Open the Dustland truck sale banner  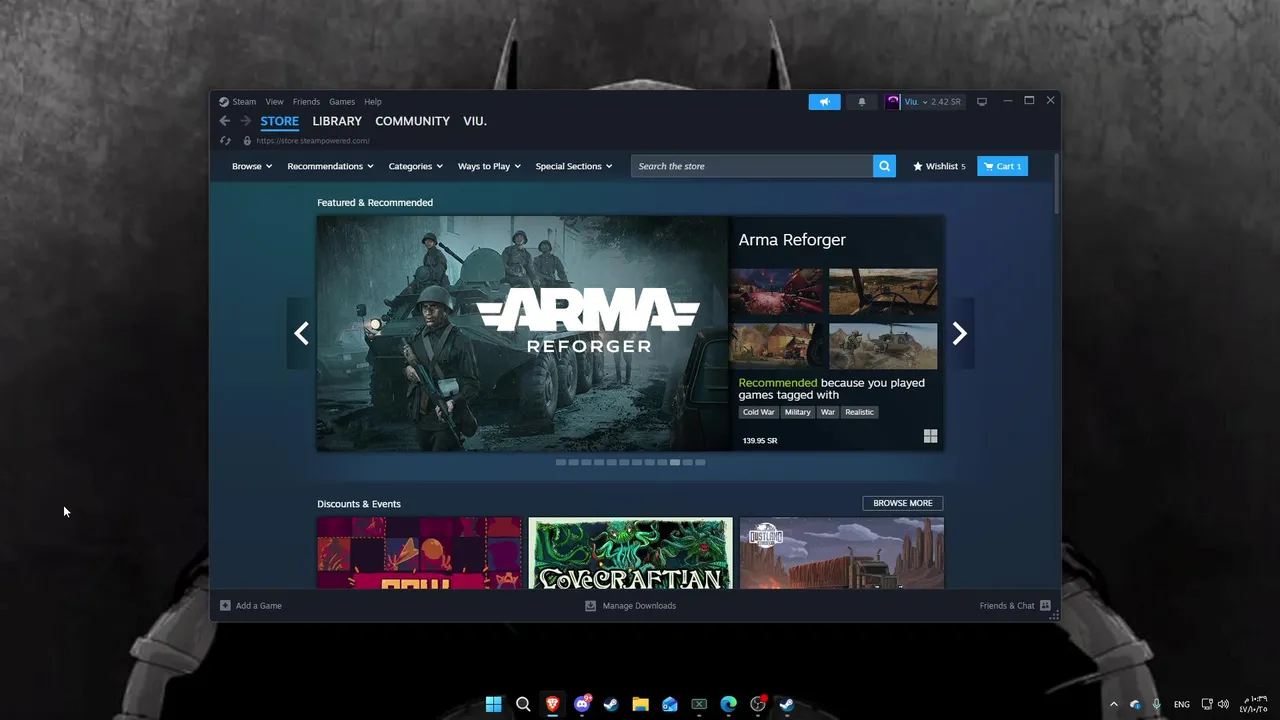pyautogui.click(x=841, y=553)
